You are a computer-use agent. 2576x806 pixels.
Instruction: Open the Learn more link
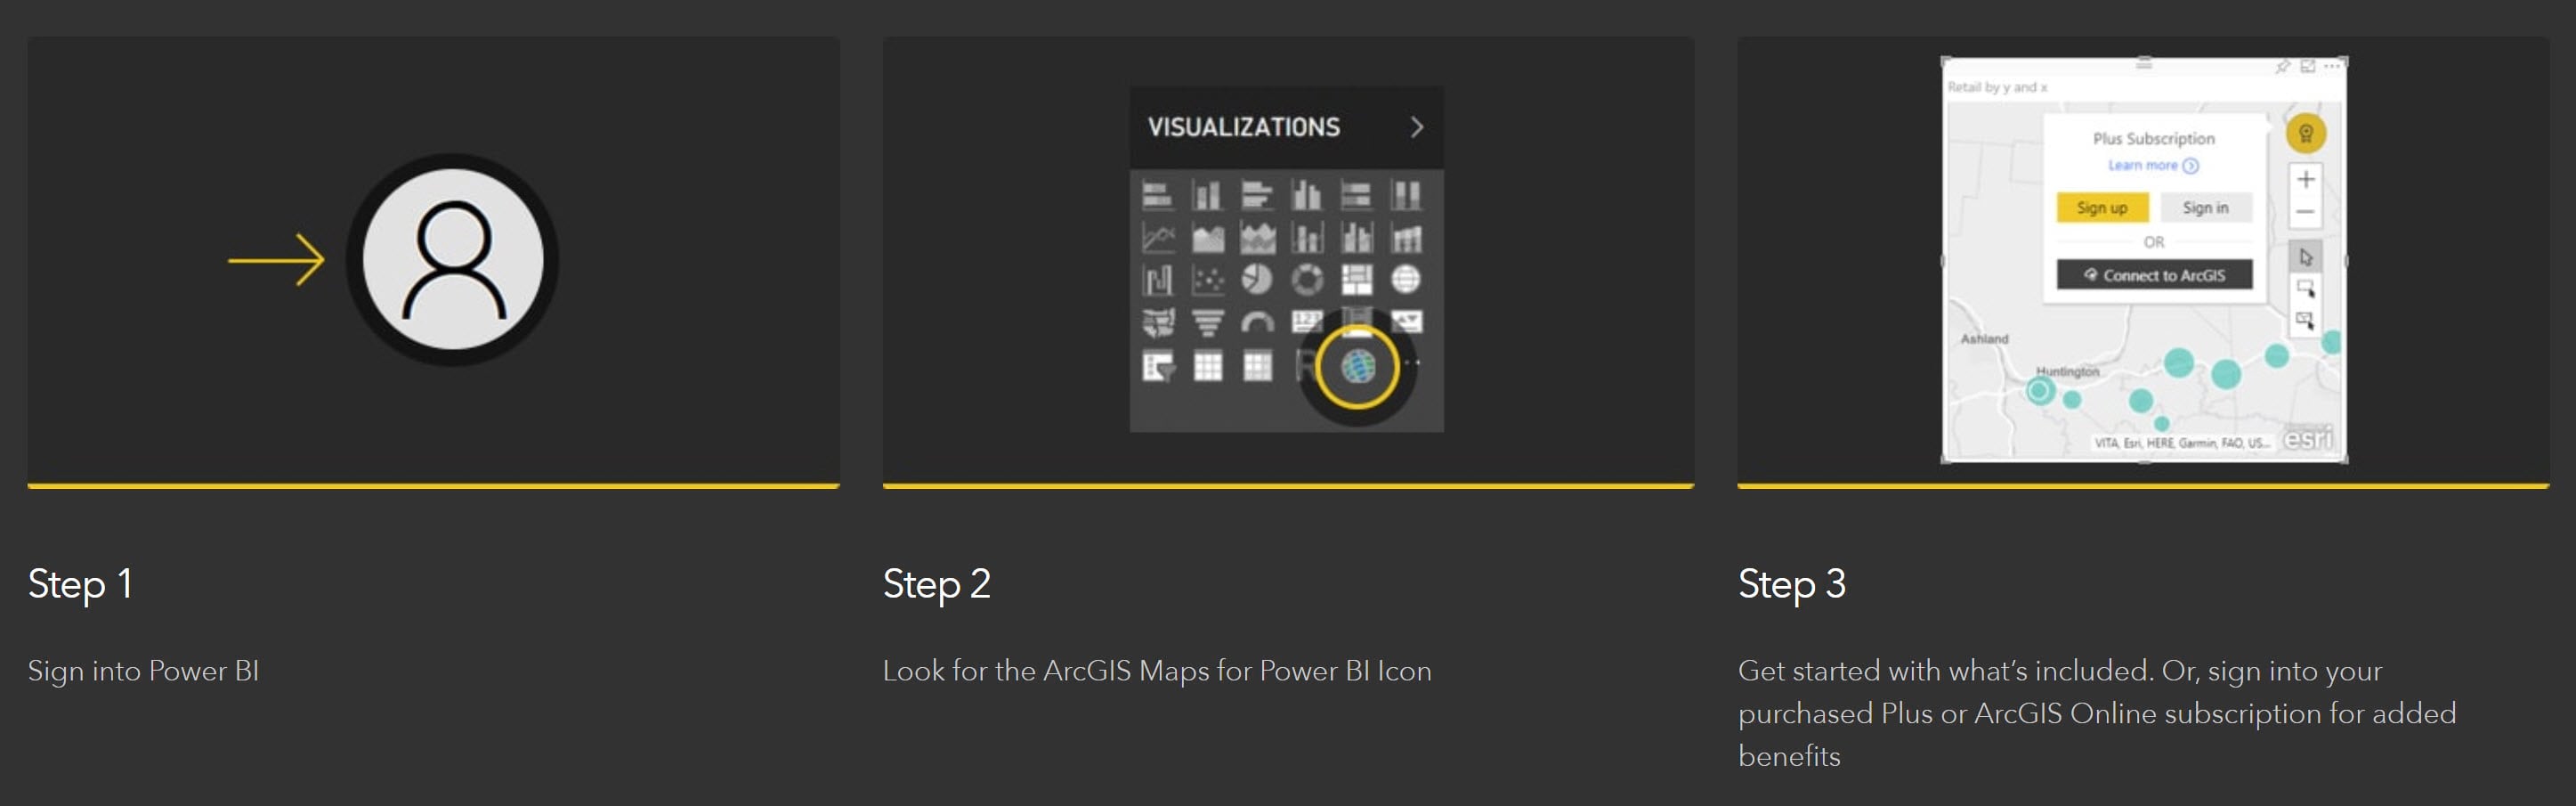click(2152, 166)
